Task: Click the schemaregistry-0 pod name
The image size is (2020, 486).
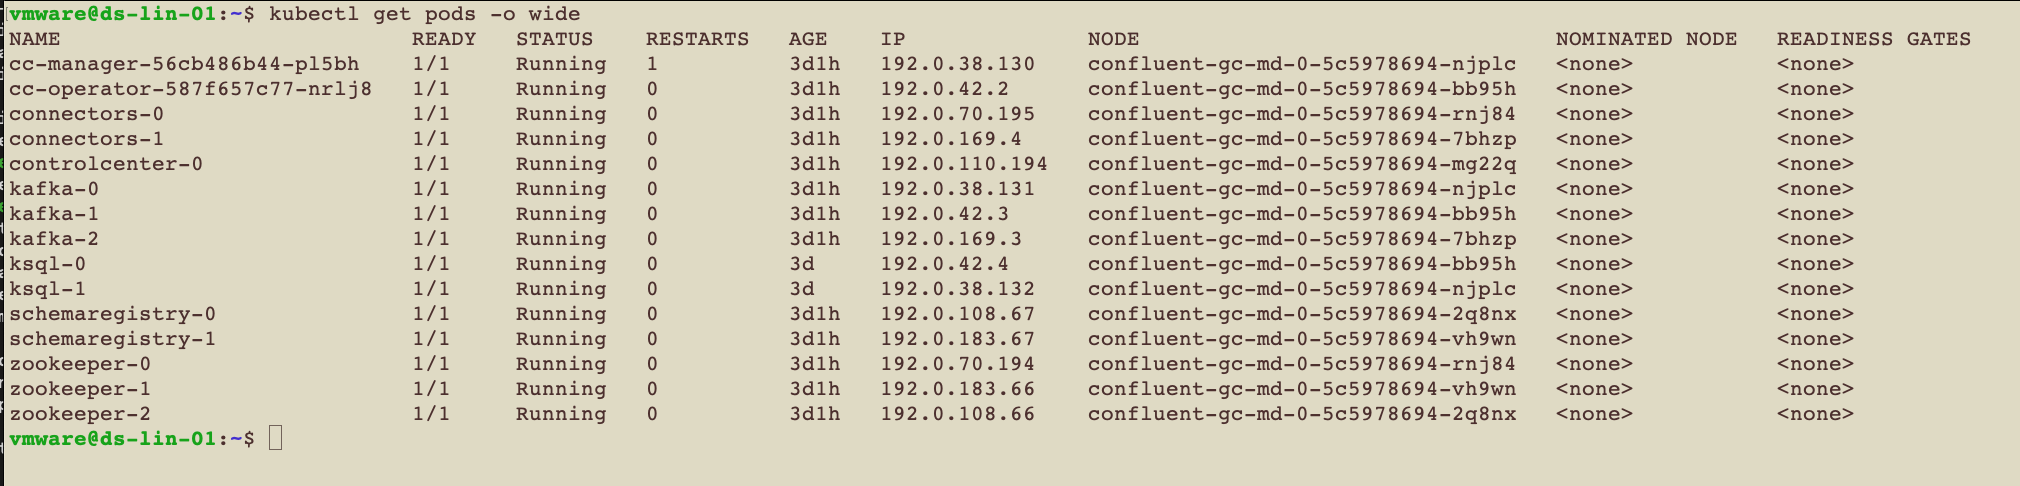Action: tap(112, 314)
